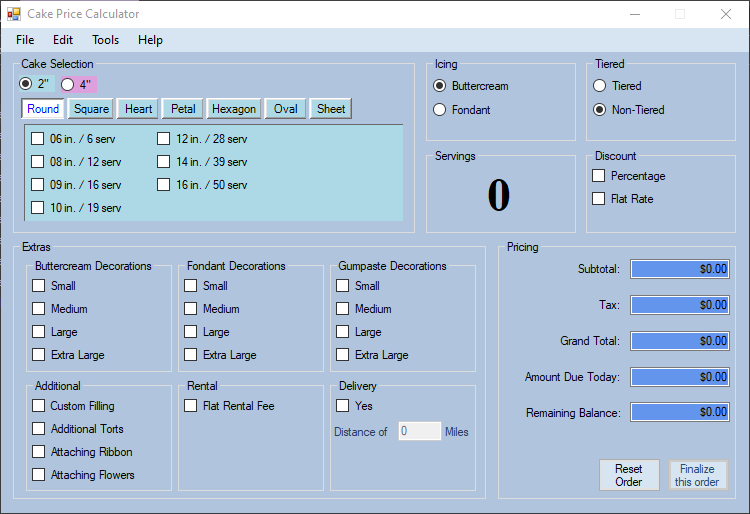The height and width of the screenshot is (514, 750).
Task: Open the File menu
Action: 25,40
